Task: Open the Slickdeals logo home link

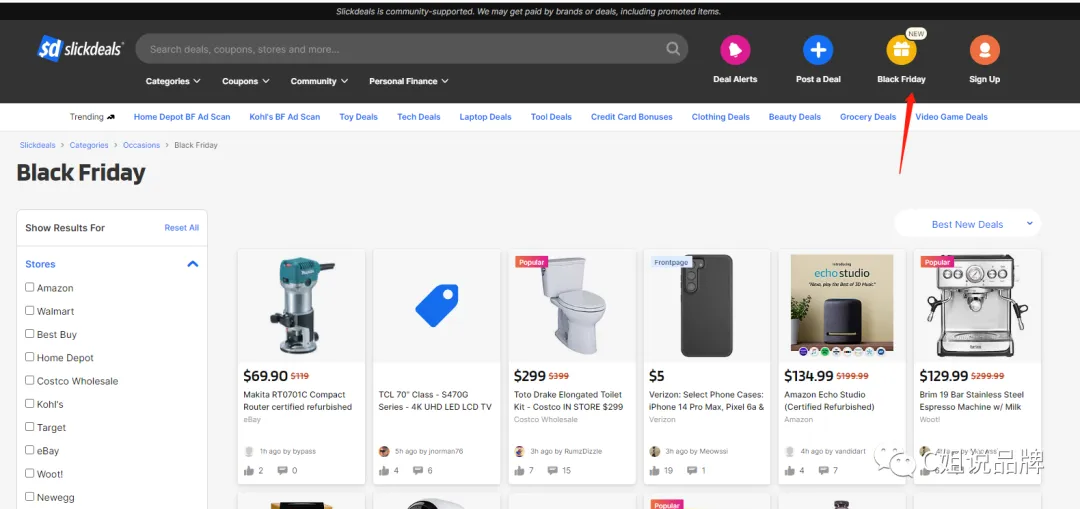Action: [81, 49]
